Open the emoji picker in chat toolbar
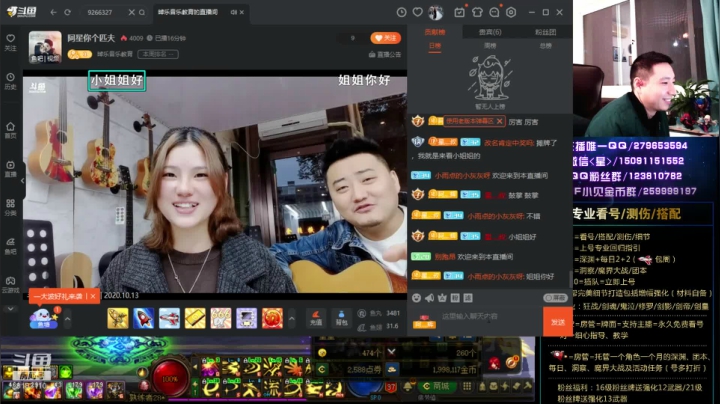The height and width of the screenshot is (404, 720). click(416, 298)
